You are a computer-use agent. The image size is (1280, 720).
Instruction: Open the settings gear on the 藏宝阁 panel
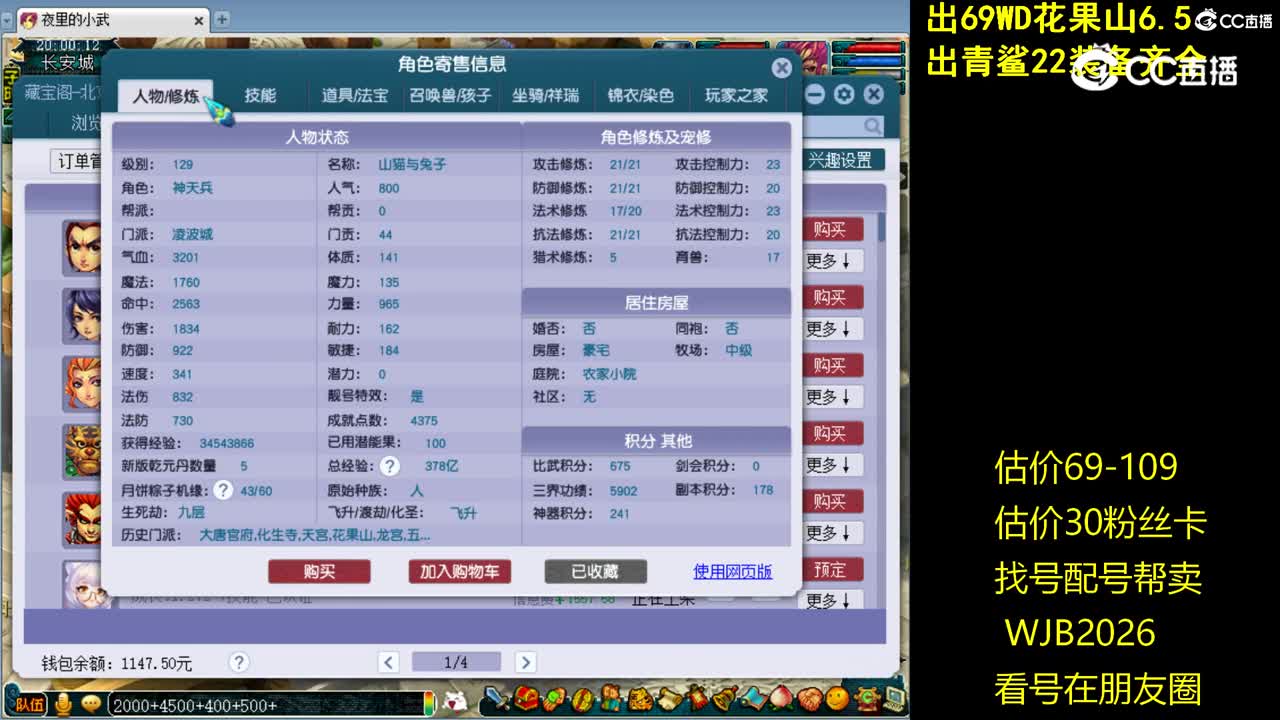[843, 93]
